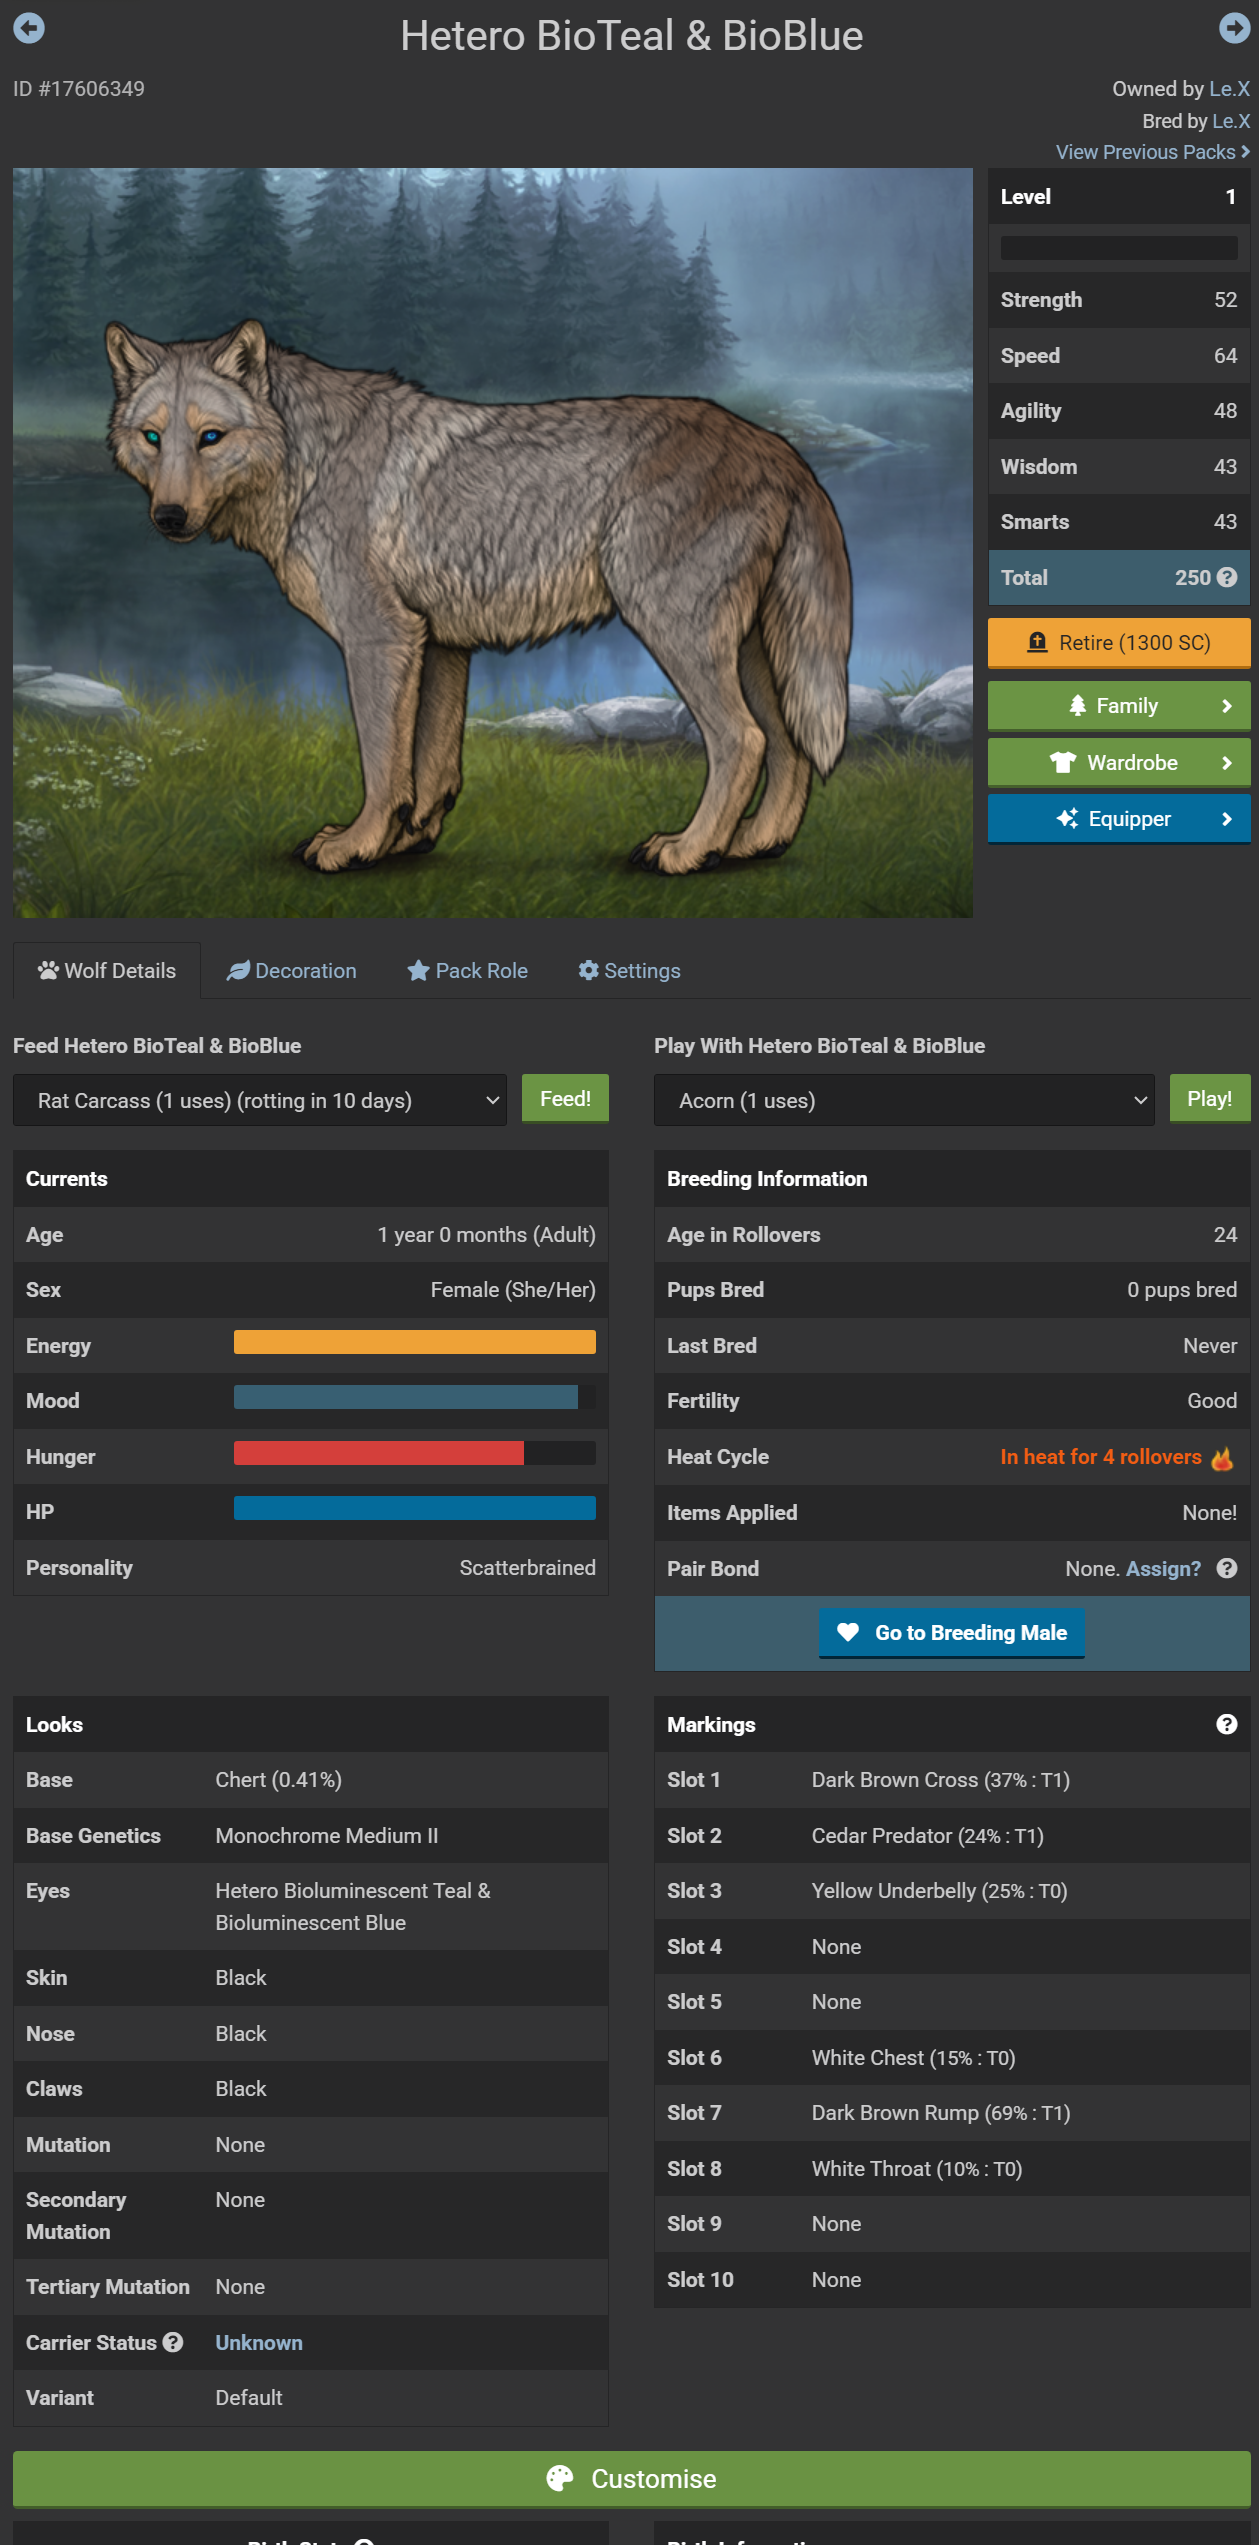Switch to the Pack Role tab

tap(467, 970)
